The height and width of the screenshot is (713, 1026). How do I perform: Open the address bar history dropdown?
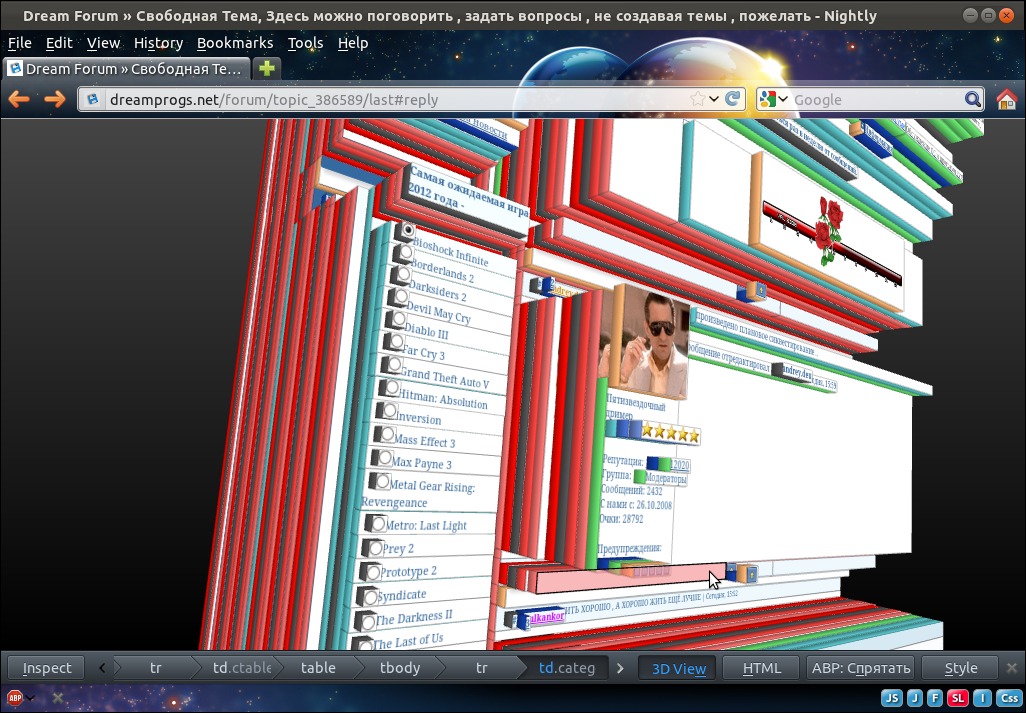[714, 99]
